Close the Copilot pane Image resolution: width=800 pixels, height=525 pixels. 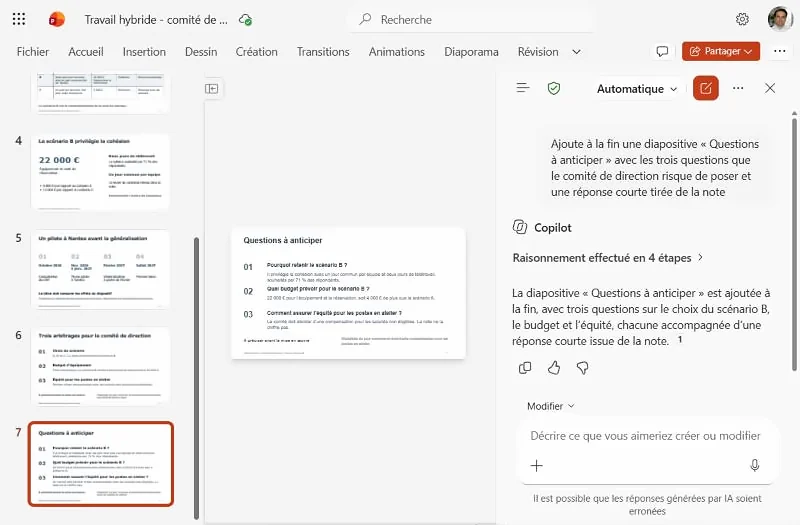770,88
